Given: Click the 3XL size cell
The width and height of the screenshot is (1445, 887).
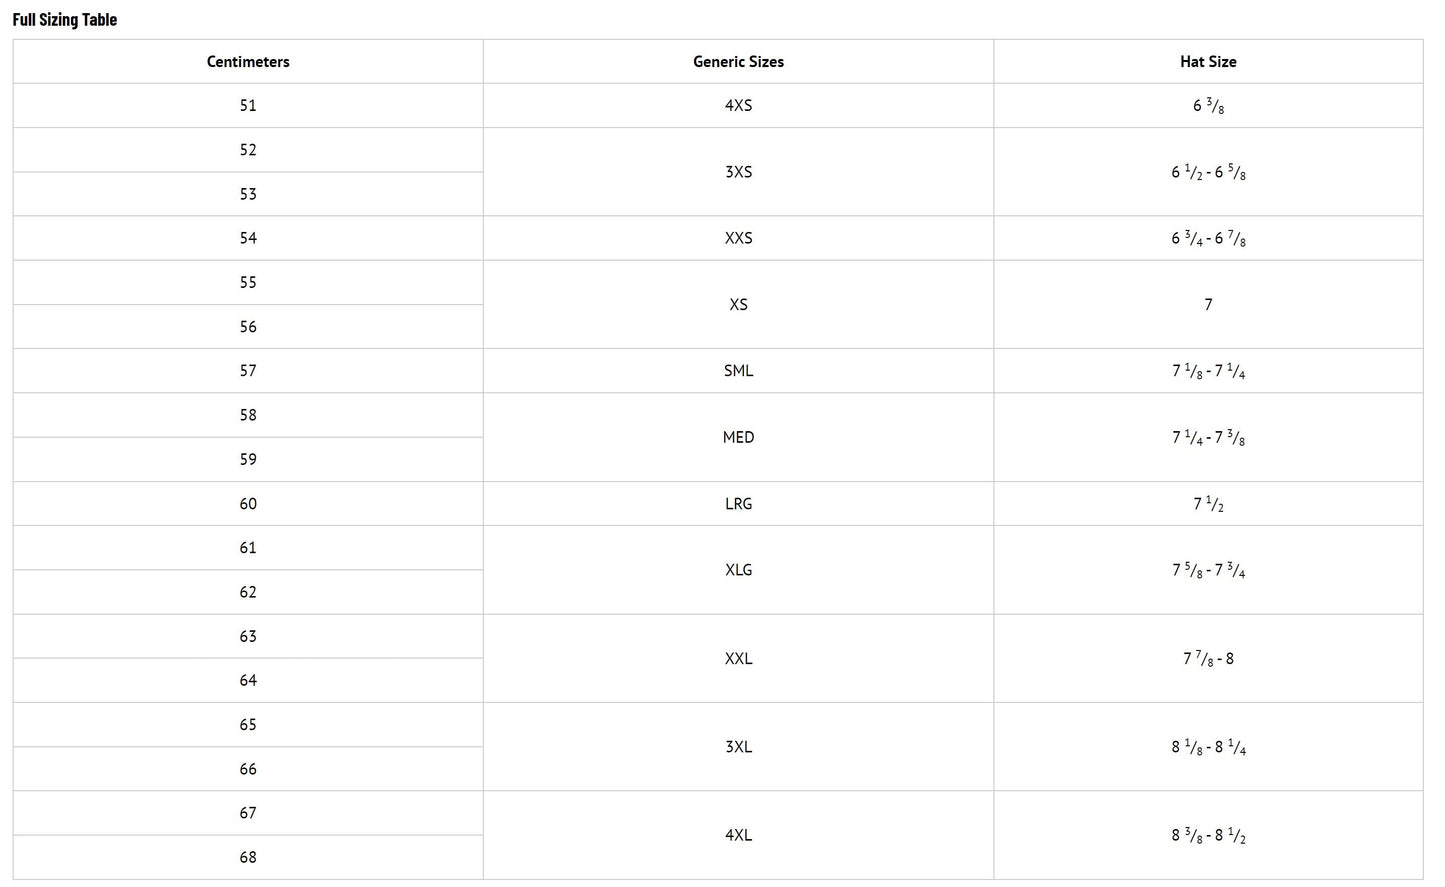Looking at the screenshot, I should coord(738,747).
